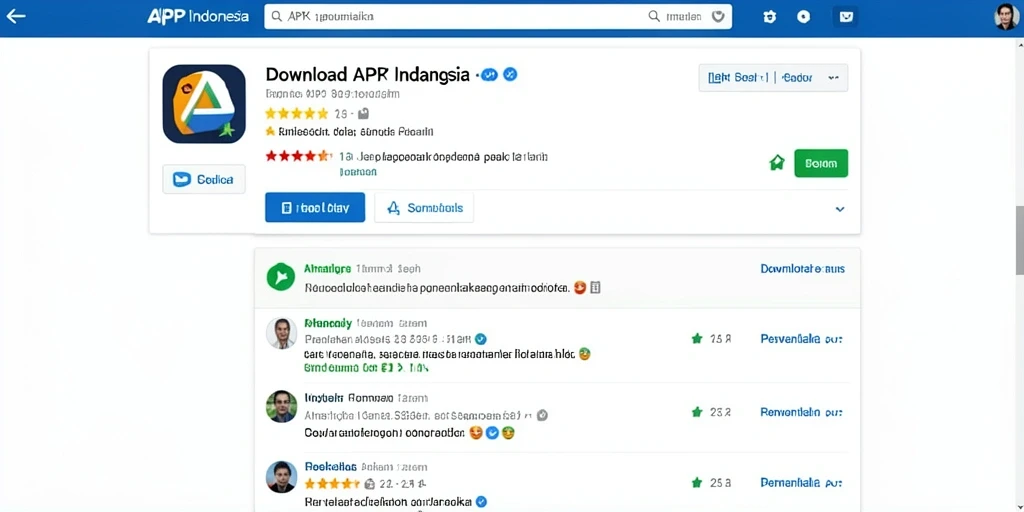Viewport: 1024px width, 512px height.
Task: Click the yellow five-star rating row
Action: 296,114
